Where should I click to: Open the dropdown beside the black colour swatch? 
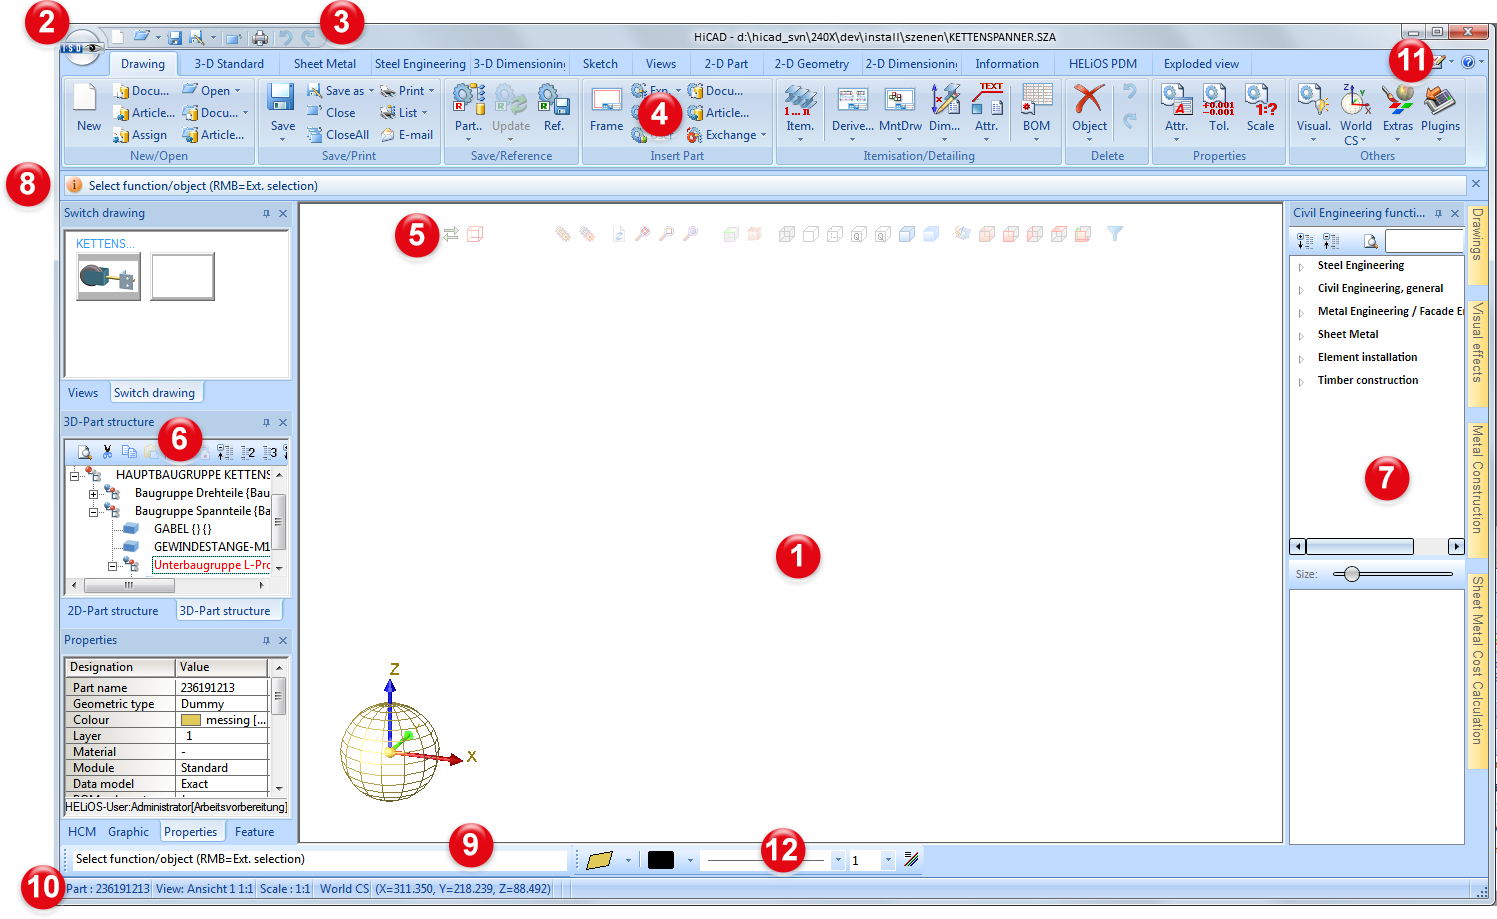[690, 860]
